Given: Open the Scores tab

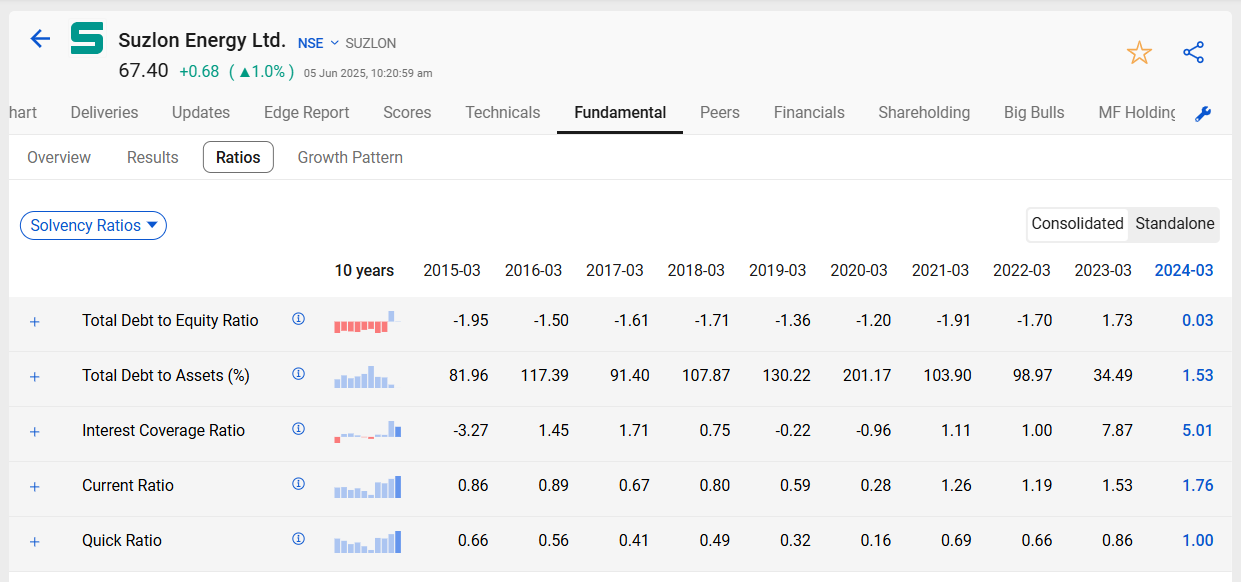Looking at the screenshot, I should click(x=407, y=113).
